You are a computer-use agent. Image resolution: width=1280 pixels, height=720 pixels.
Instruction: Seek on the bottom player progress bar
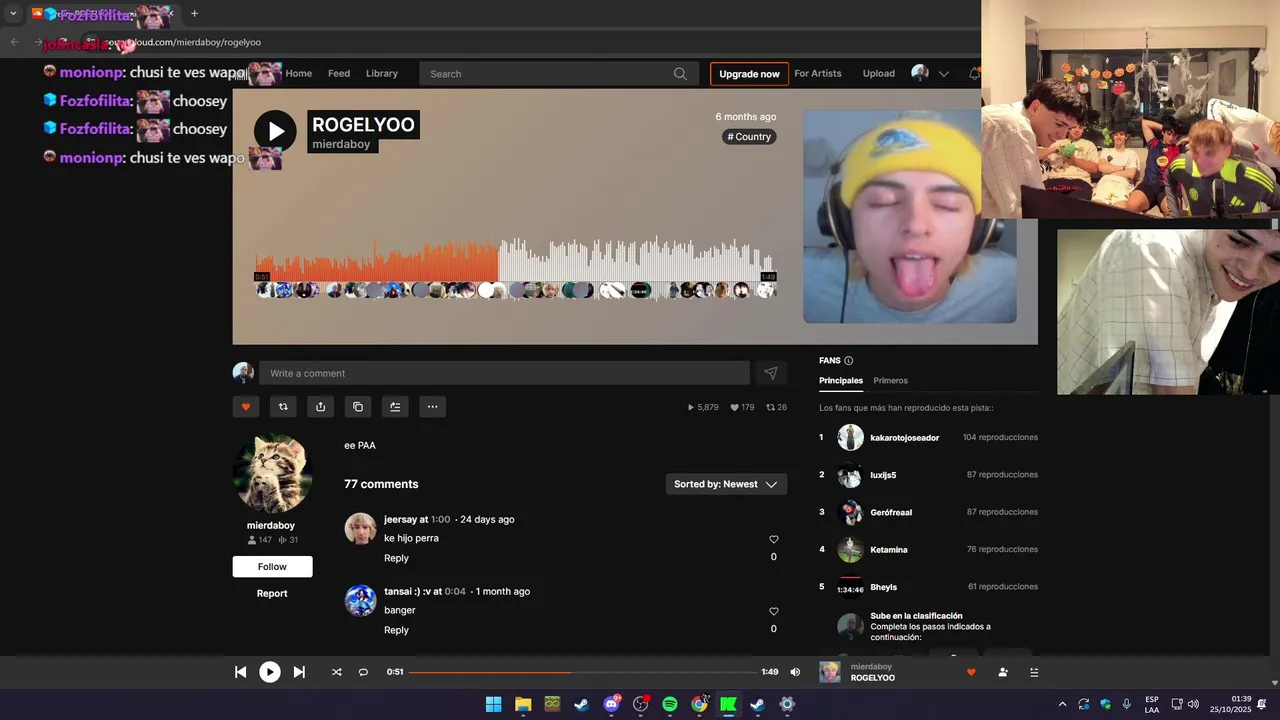click(582, 672)
